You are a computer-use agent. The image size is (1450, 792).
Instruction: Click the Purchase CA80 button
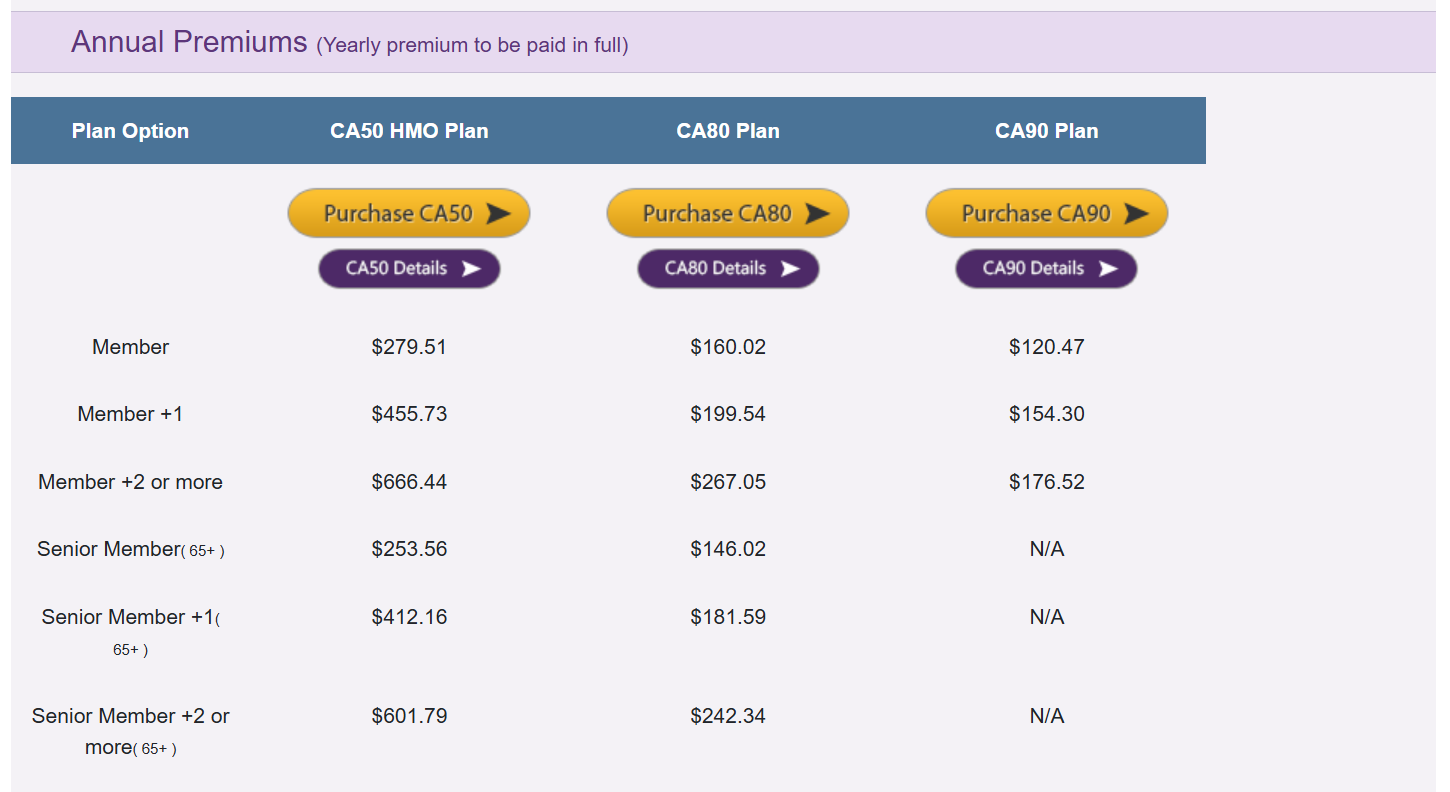[728, 213]
